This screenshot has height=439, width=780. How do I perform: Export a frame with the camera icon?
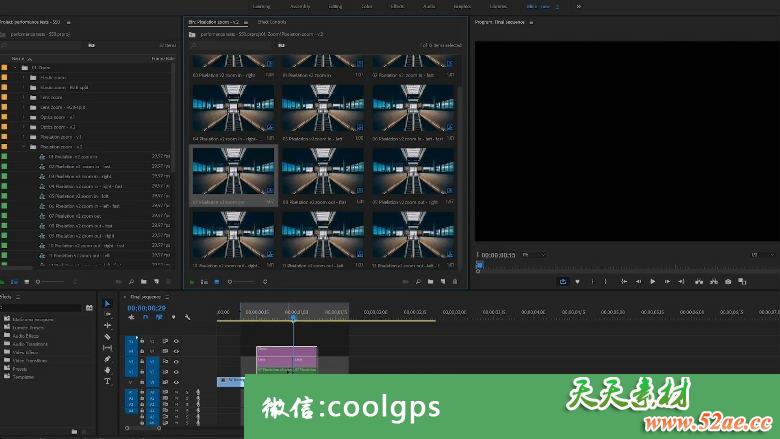(728, 281)
